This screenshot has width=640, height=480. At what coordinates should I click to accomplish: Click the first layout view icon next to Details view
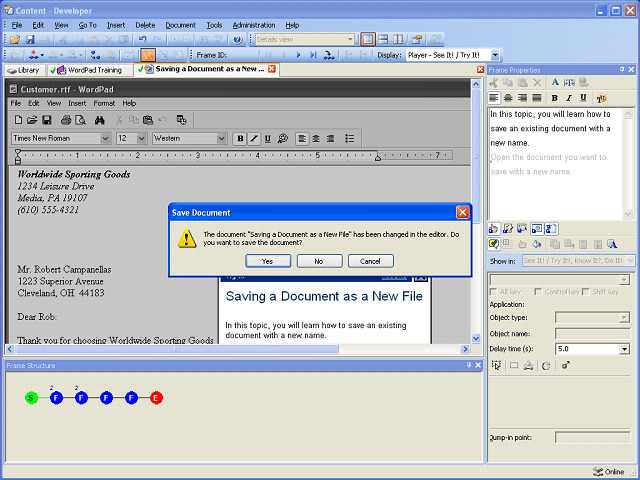[x=368, y=40]
